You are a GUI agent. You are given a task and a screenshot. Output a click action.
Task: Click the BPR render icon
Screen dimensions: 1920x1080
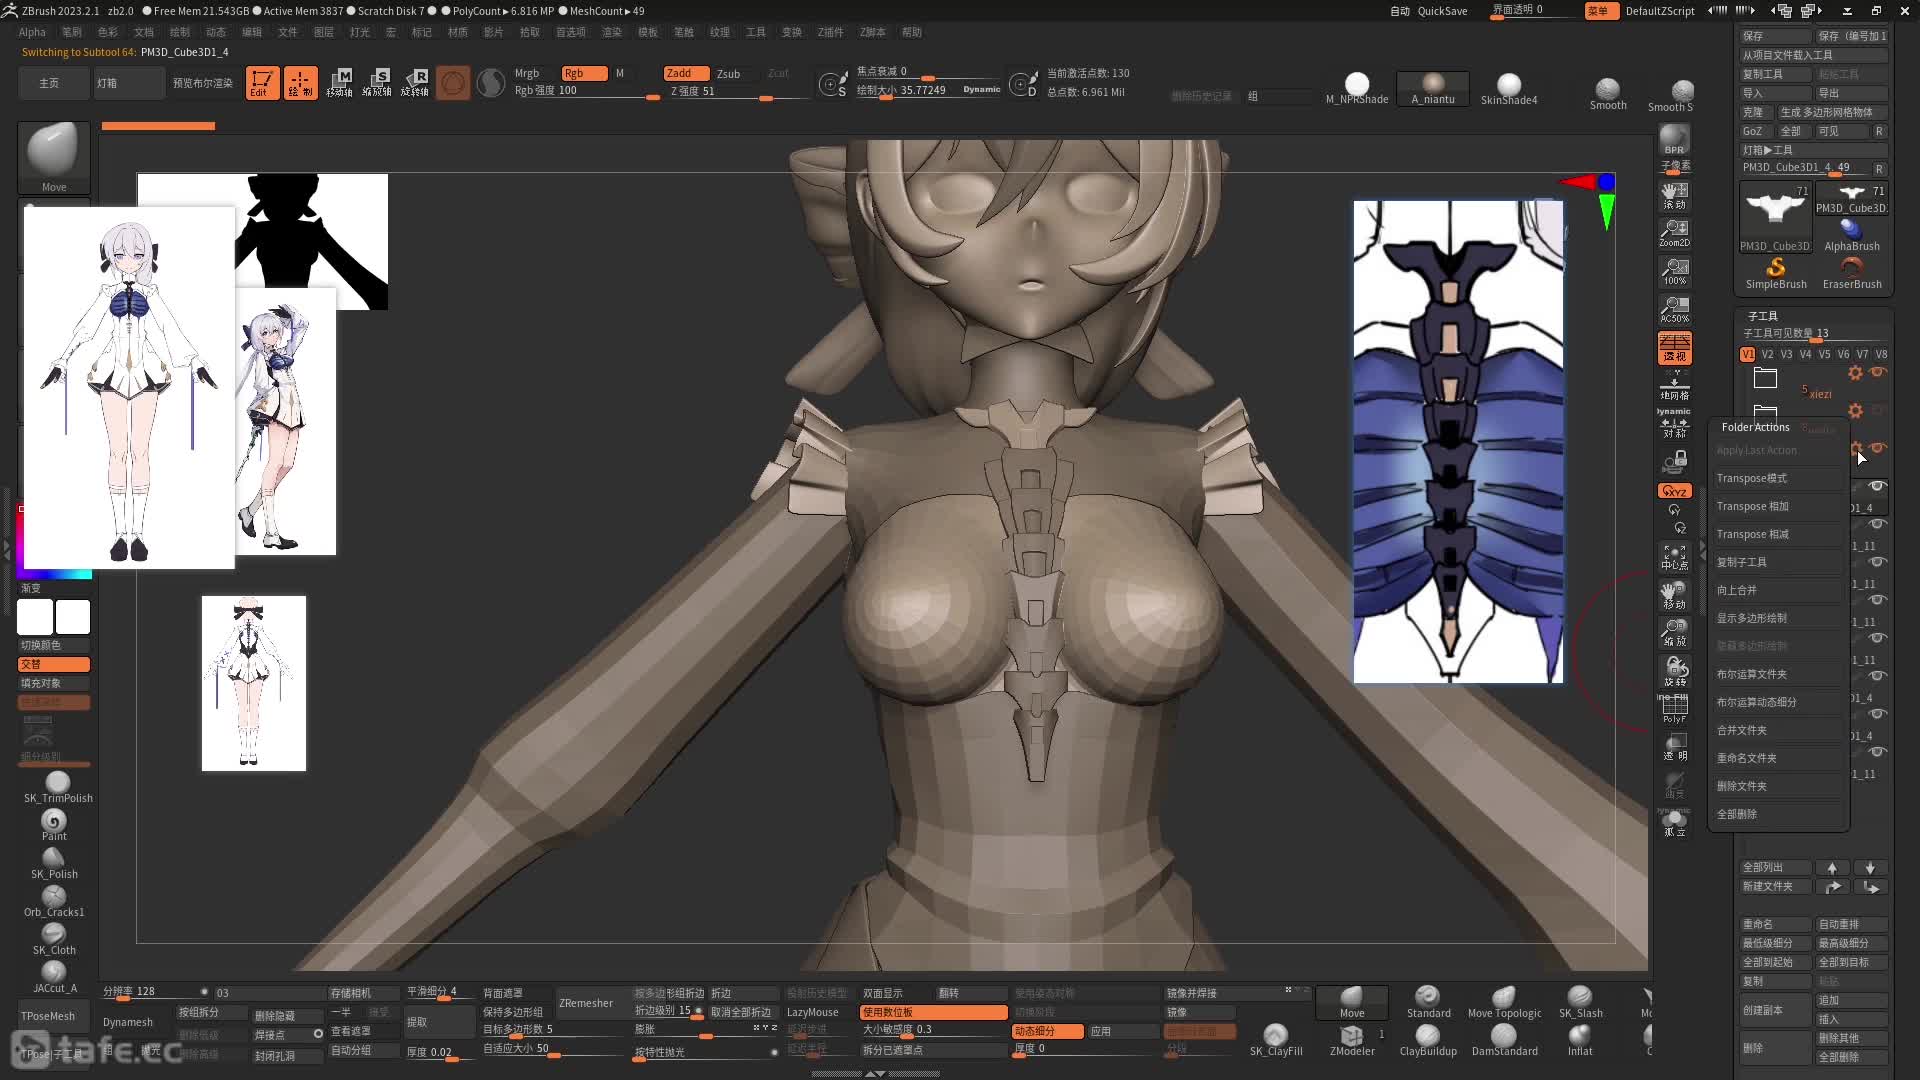click(x=1674, y=139)
